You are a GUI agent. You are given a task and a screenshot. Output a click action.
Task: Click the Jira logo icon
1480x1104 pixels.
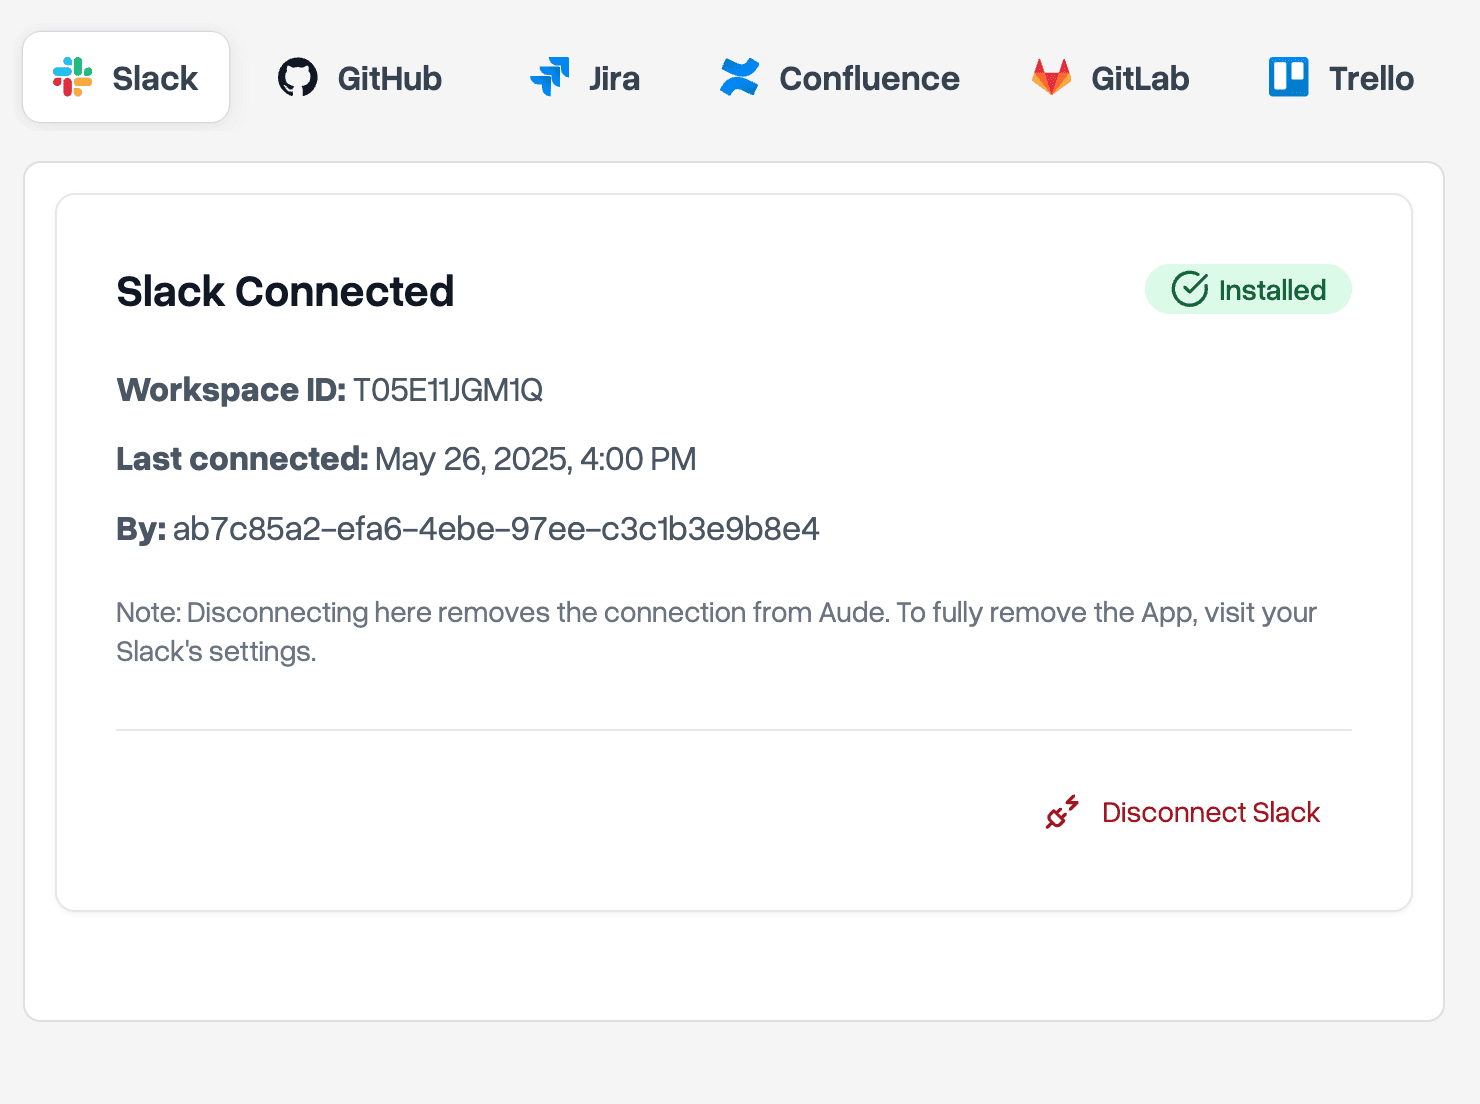tap(549, 77)
